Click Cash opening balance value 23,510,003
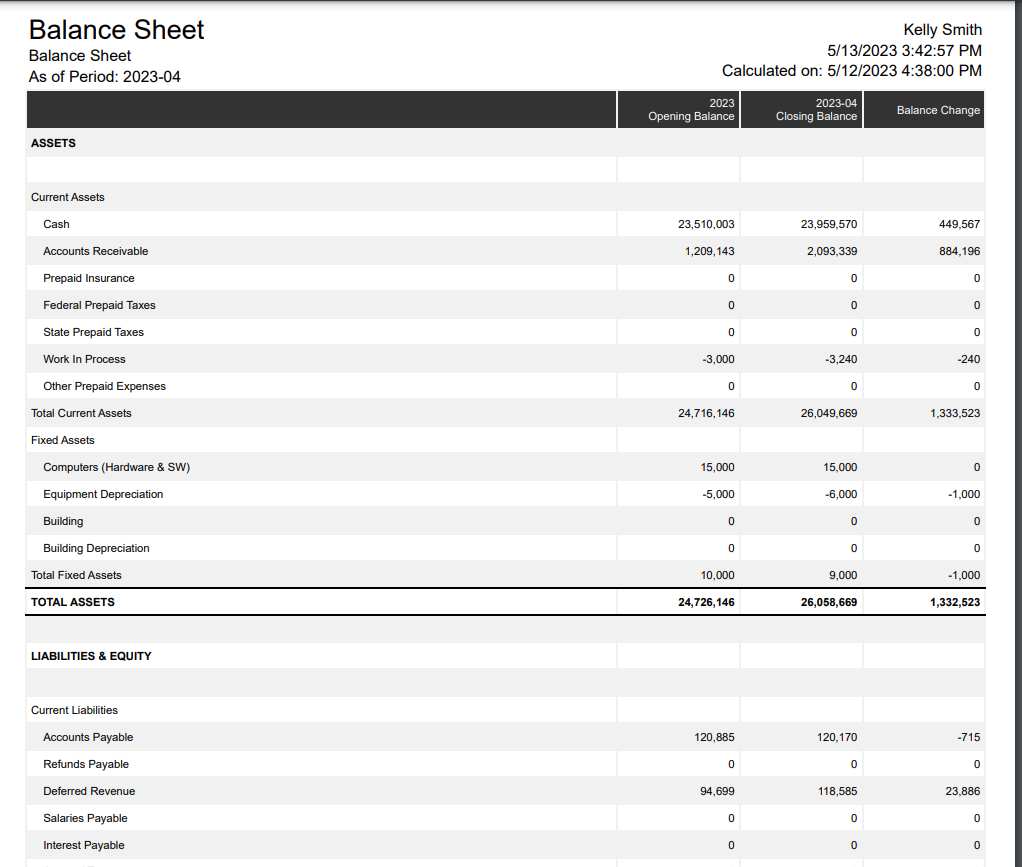The image size is (1022, 867). click(706, 224)
